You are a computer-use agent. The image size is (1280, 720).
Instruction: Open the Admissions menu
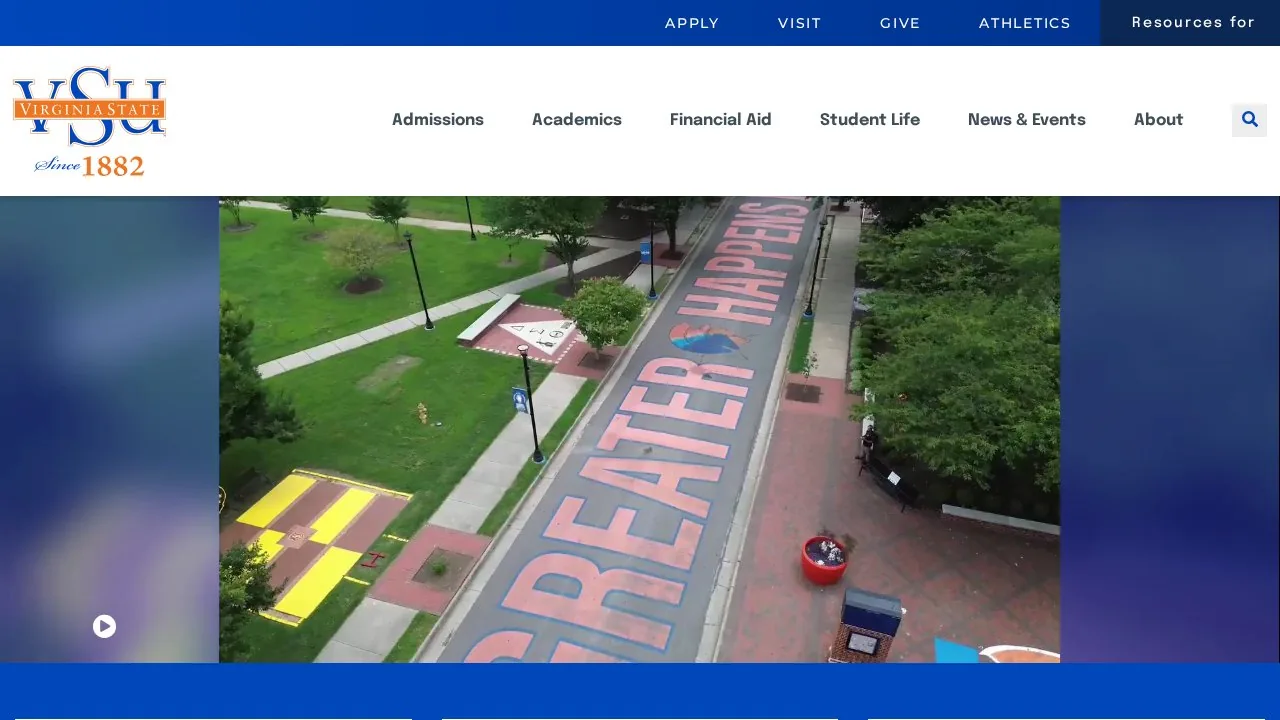(x=438, y=120)
